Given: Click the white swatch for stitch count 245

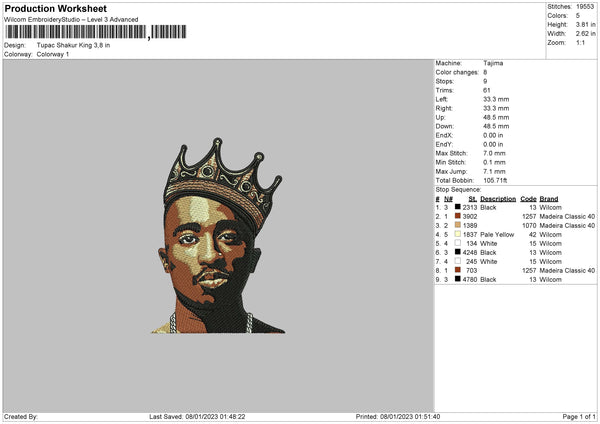Looking at the screenshot, I should pos(457,261).
